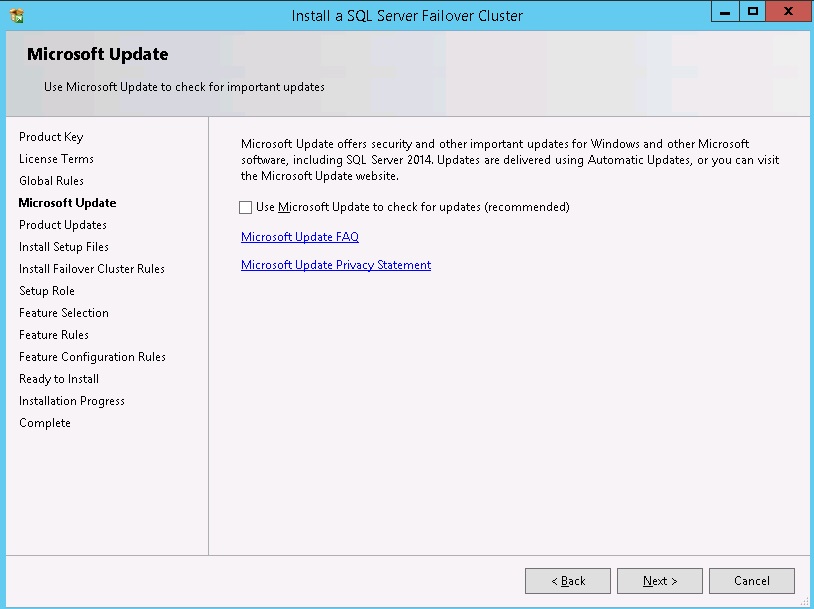Select Feature Configuration Rules step
The height and width of the screenshot is (609, 814).
(x=92, y=357)
